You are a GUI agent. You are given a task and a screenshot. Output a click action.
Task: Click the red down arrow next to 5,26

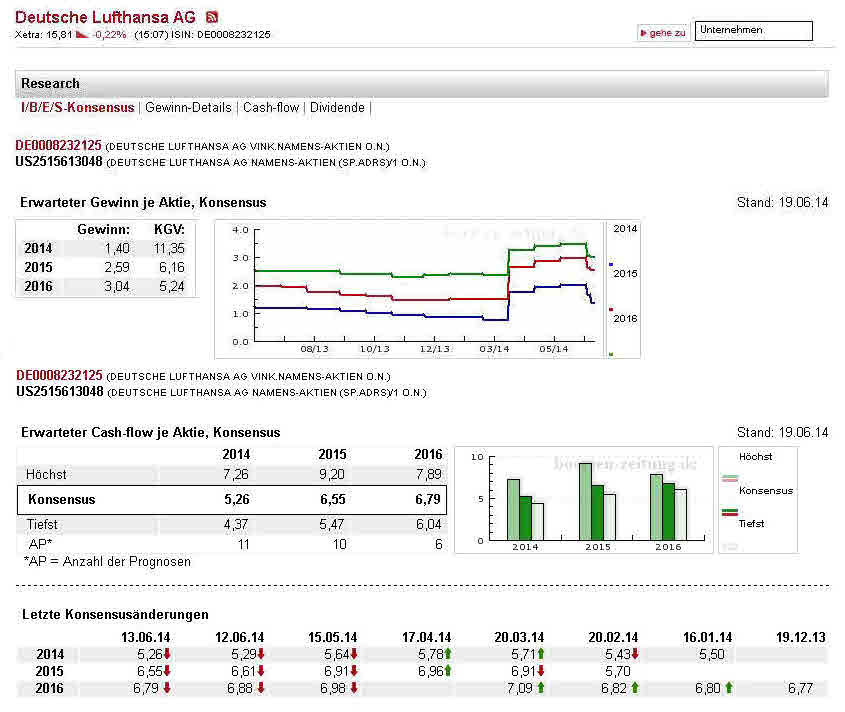click(x=167, y=654)
